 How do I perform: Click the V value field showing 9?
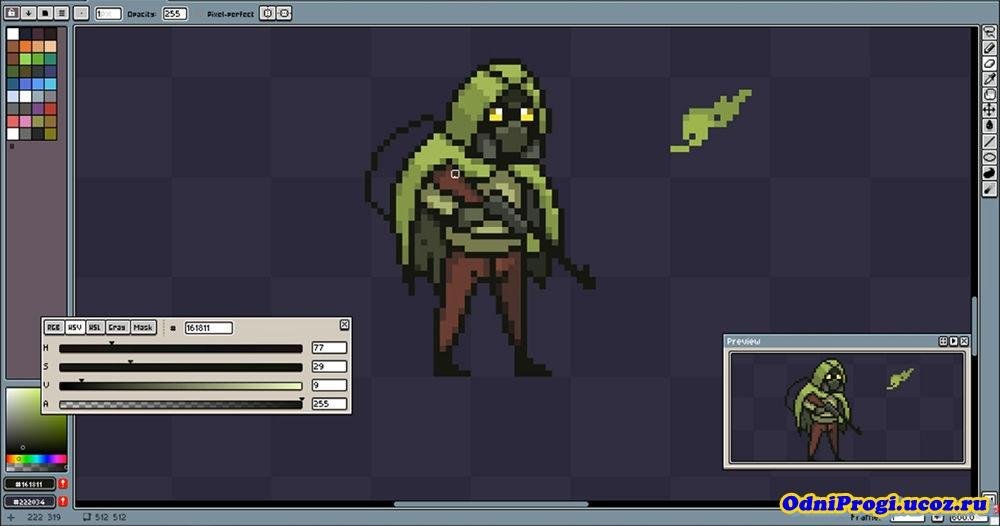(329, 385)
